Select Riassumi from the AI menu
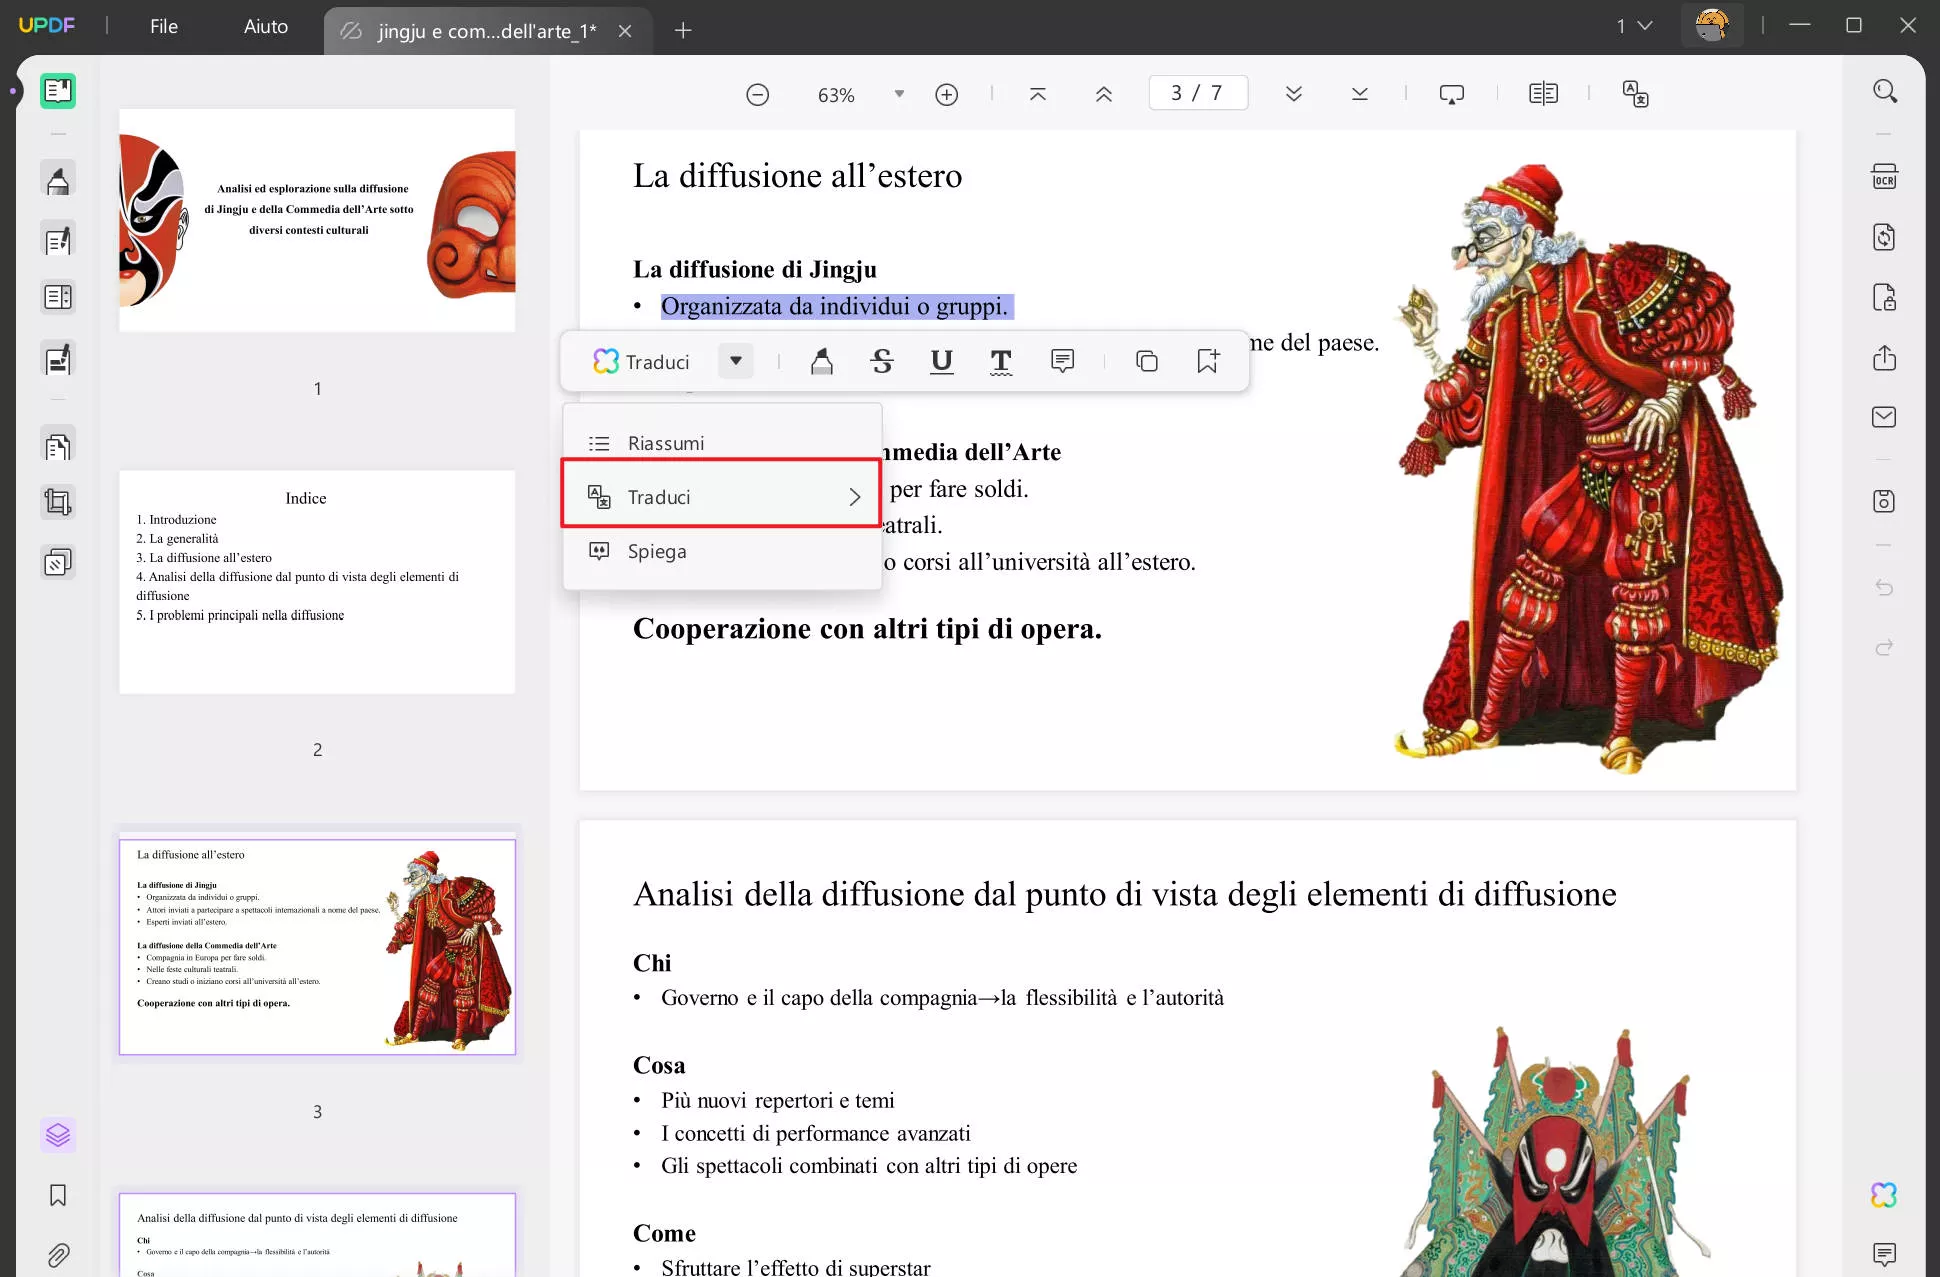 [x=665, y=443]
